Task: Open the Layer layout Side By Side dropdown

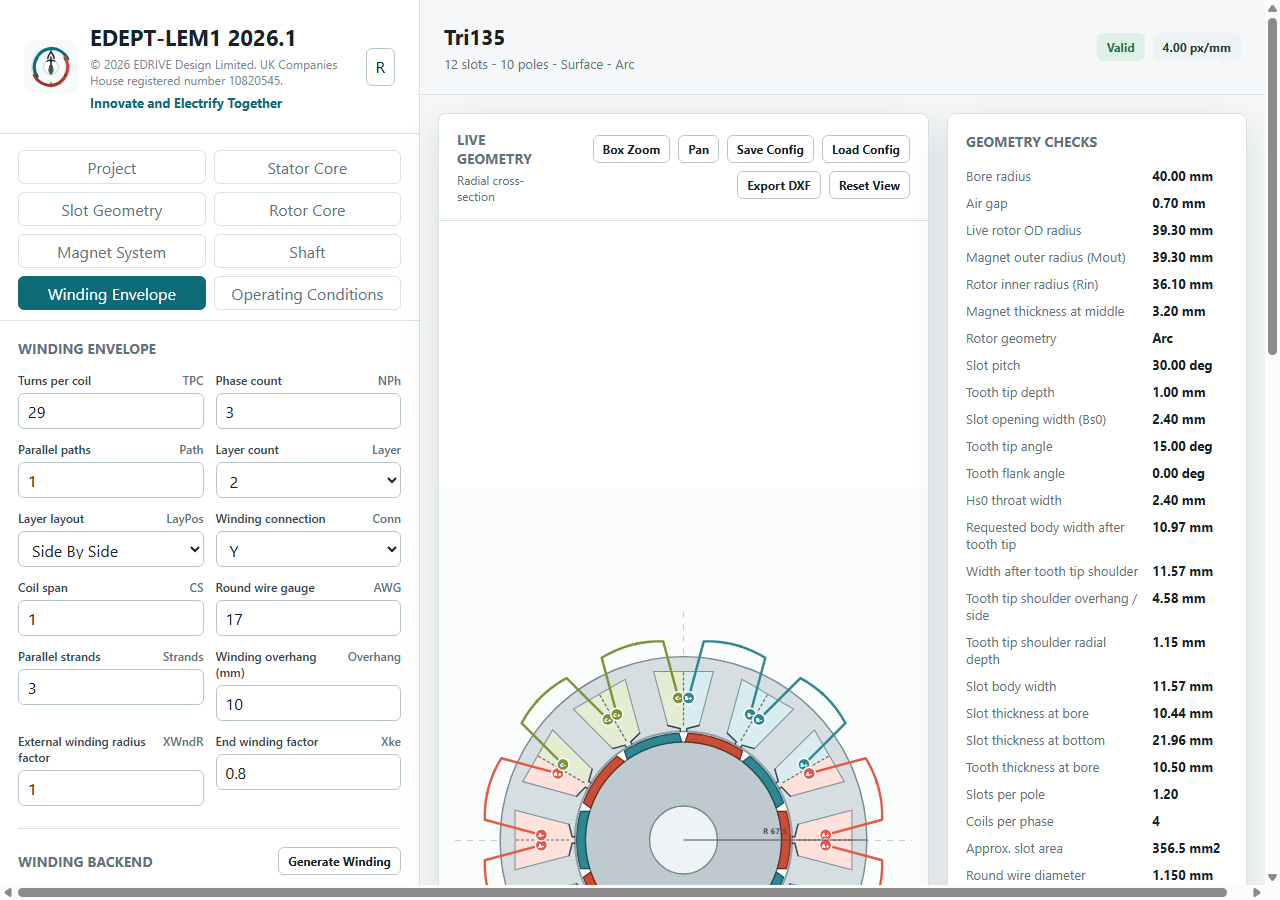Action: pyautogui.click(x=111, y=550)
